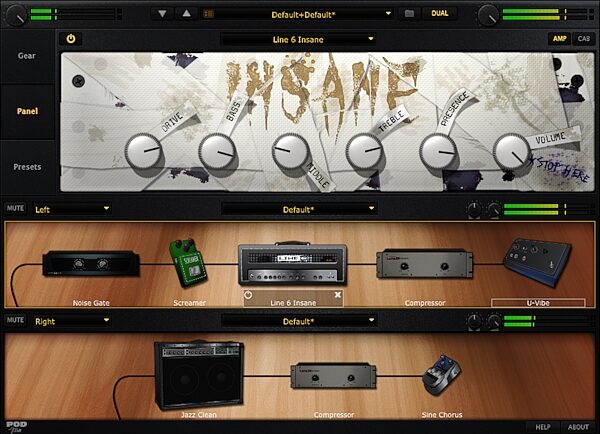Open Right chain Default preset dropdown

coord(298,321)
